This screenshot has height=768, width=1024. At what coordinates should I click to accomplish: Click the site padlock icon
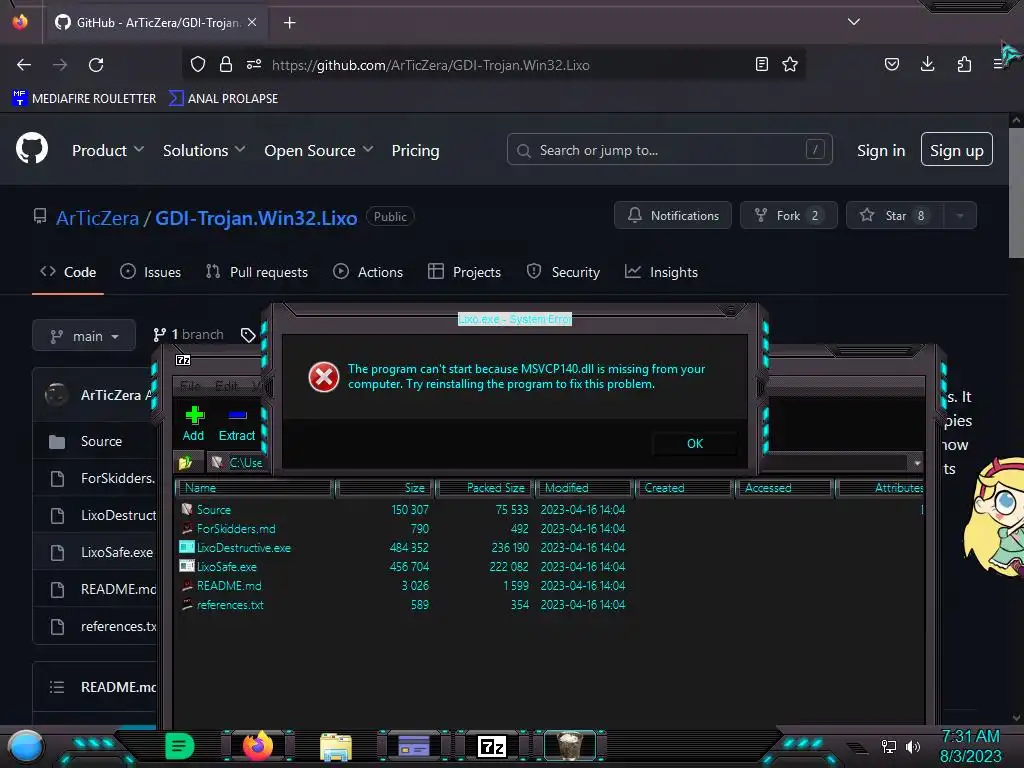pyautogui.click(x=226, y=64)
